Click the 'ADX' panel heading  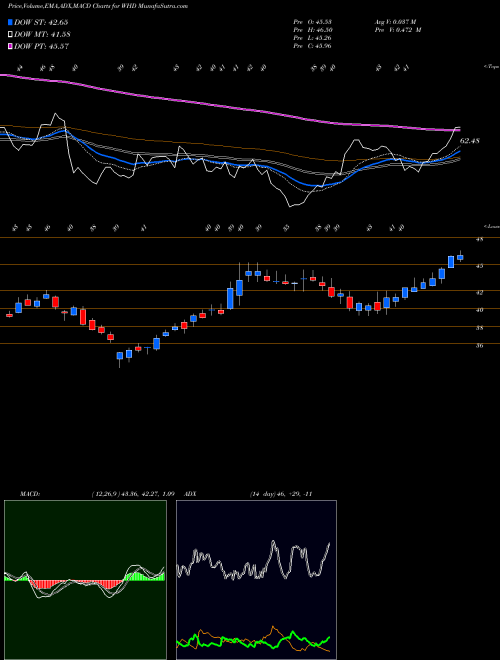[x=191, y=494]
